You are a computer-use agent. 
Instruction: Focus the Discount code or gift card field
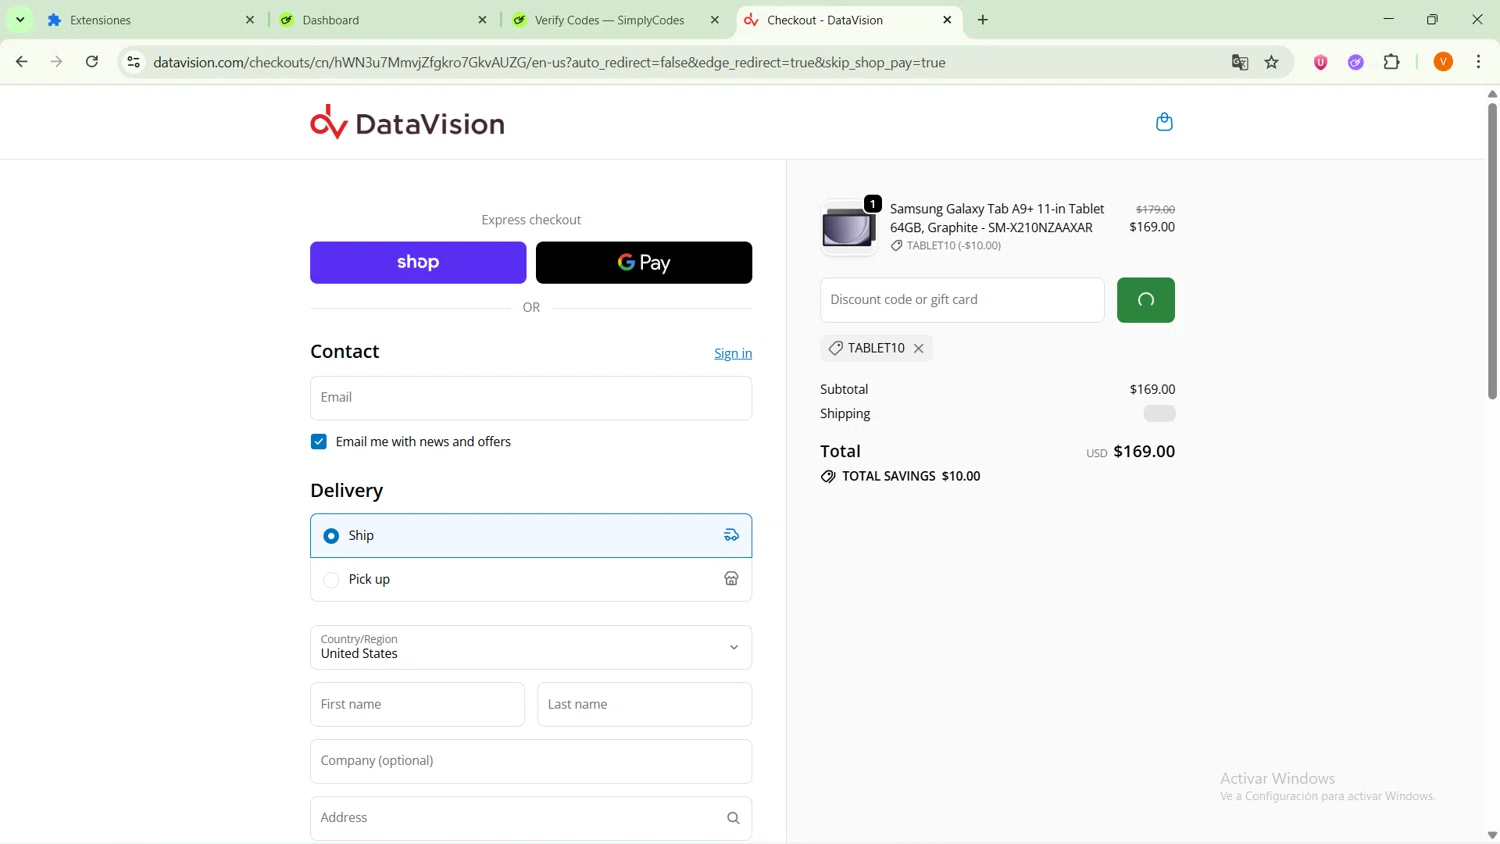pyautogui.click(x=962, y=300)
